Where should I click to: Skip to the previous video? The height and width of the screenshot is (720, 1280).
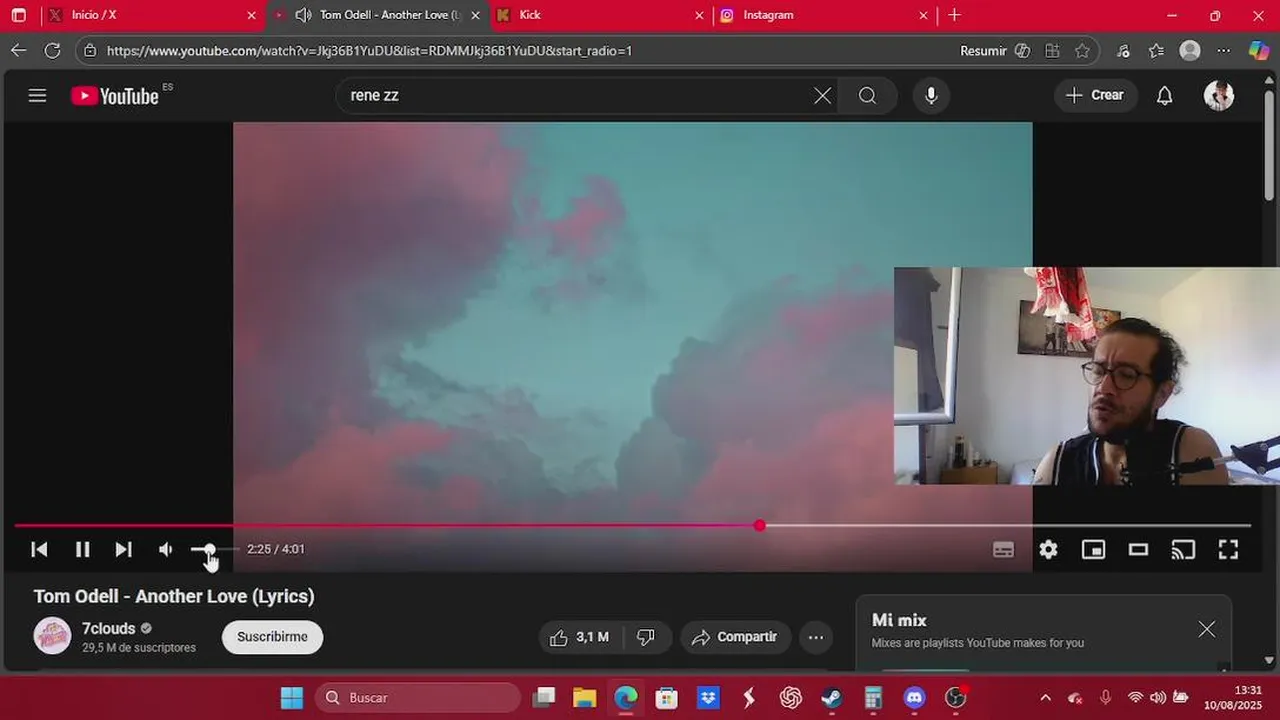pyautogui.click(x=39, y=549)
